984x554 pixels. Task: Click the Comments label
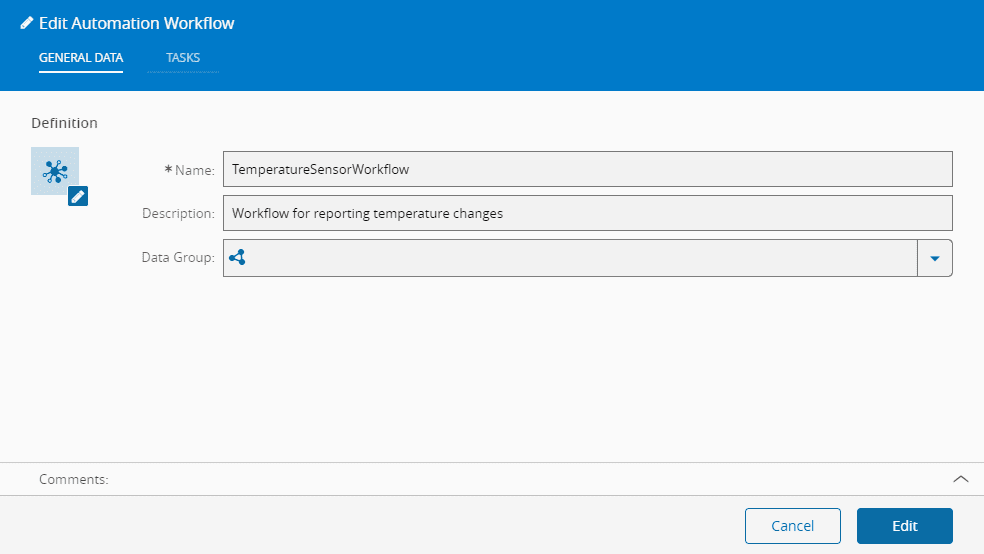tap(73, 480)
